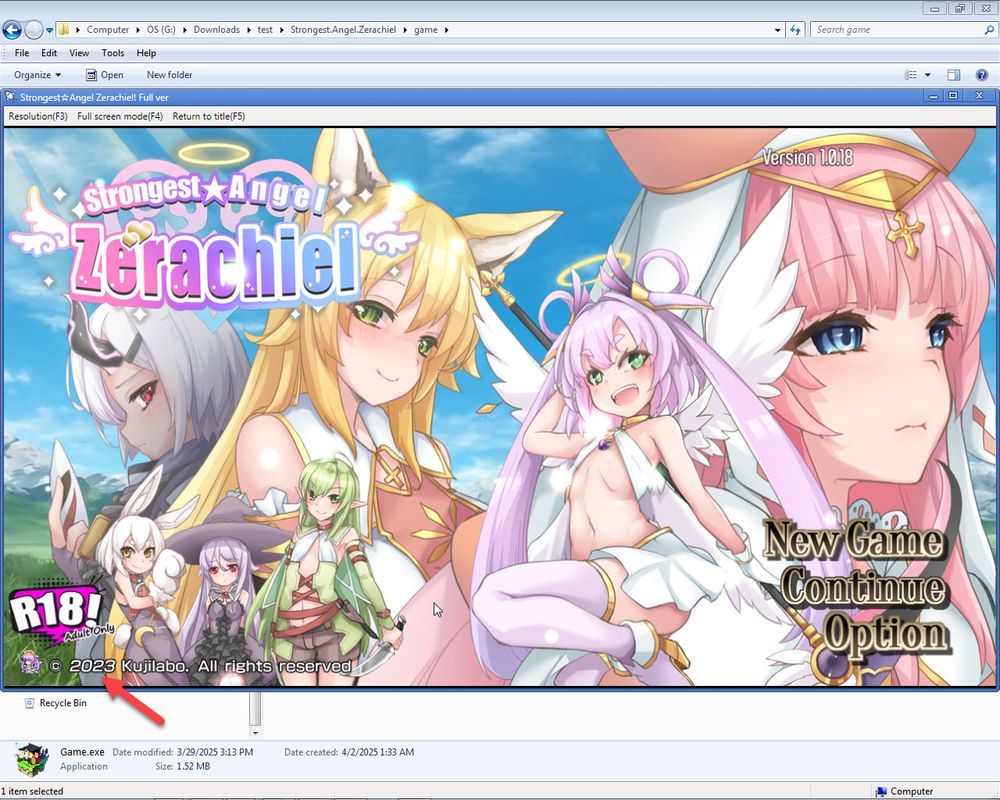Expand arrow after game breadcrumb
This screenshot has width=1000, height=800.
pos(446,29)
